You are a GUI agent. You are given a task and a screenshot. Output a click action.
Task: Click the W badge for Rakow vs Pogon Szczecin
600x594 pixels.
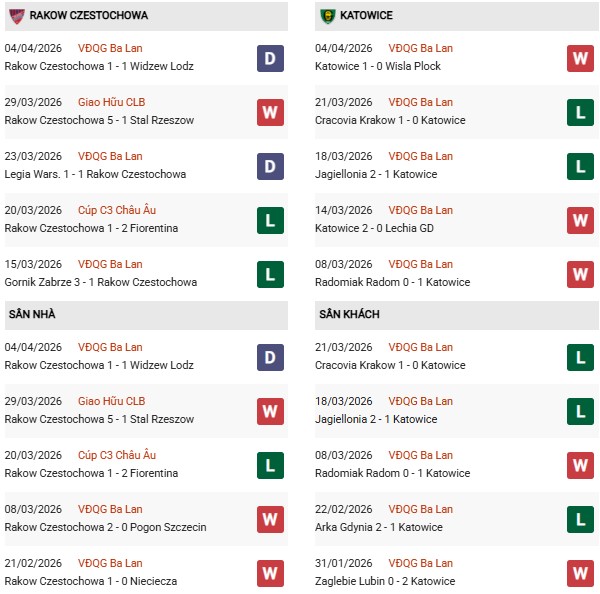[270, 519]
